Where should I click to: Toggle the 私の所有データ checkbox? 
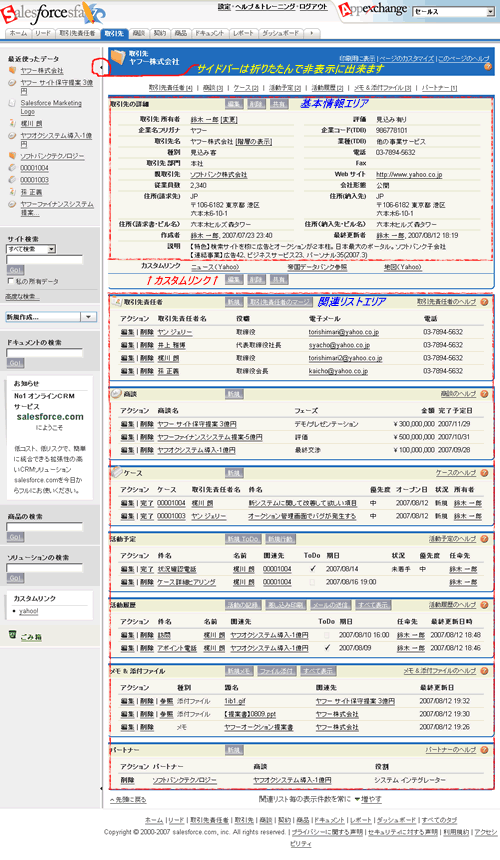[10, 281]
